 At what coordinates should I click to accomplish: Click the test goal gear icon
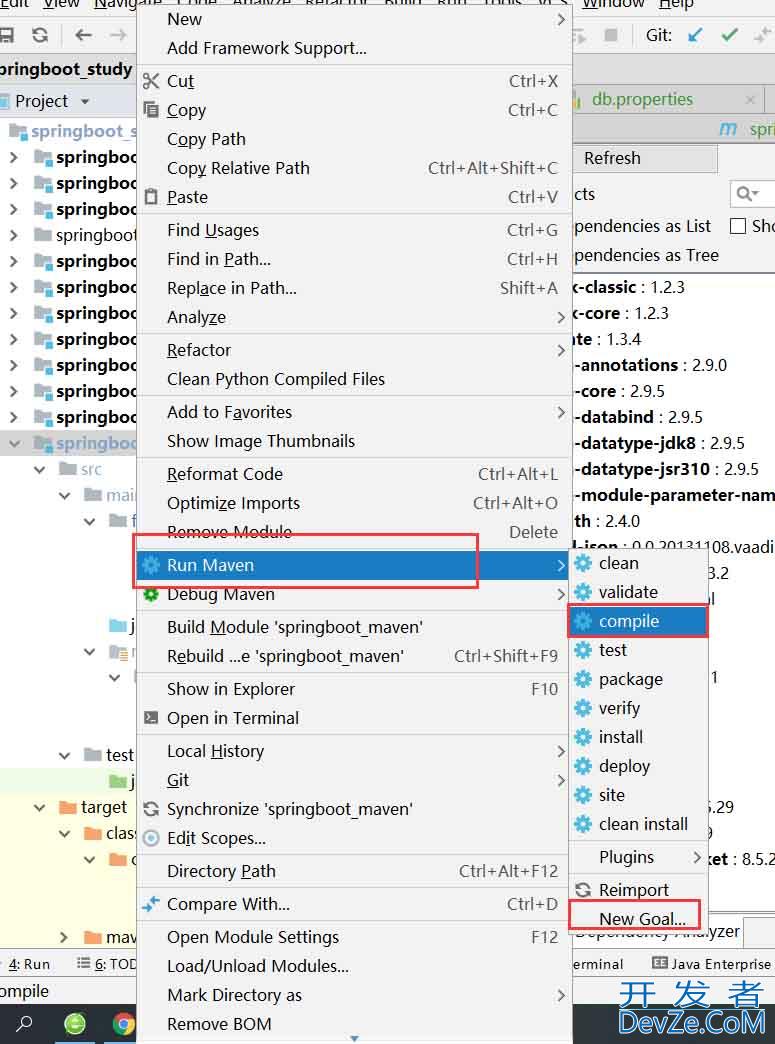click(583, 650)
